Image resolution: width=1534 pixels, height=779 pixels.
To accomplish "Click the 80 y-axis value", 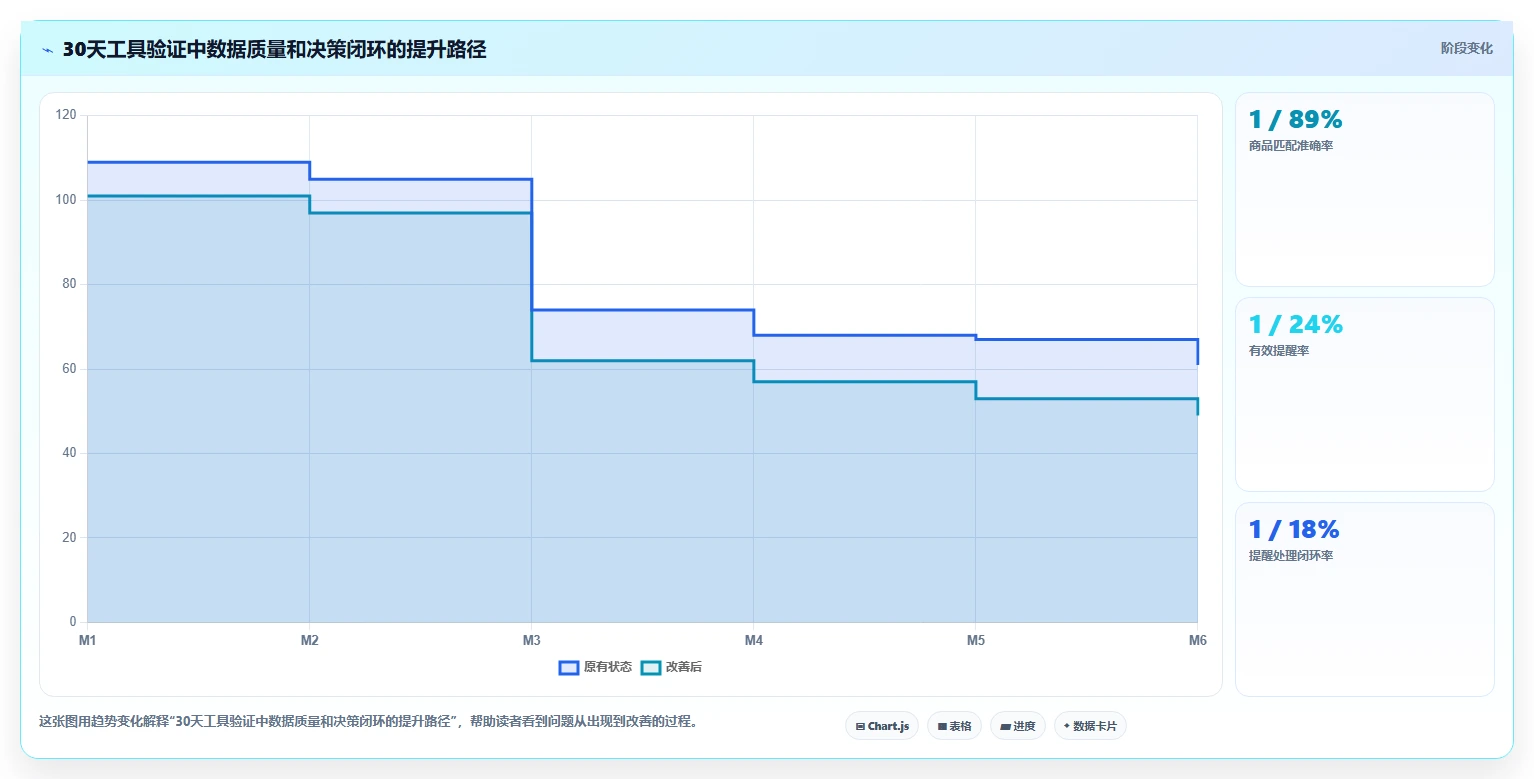I will (x=69, y=284).
